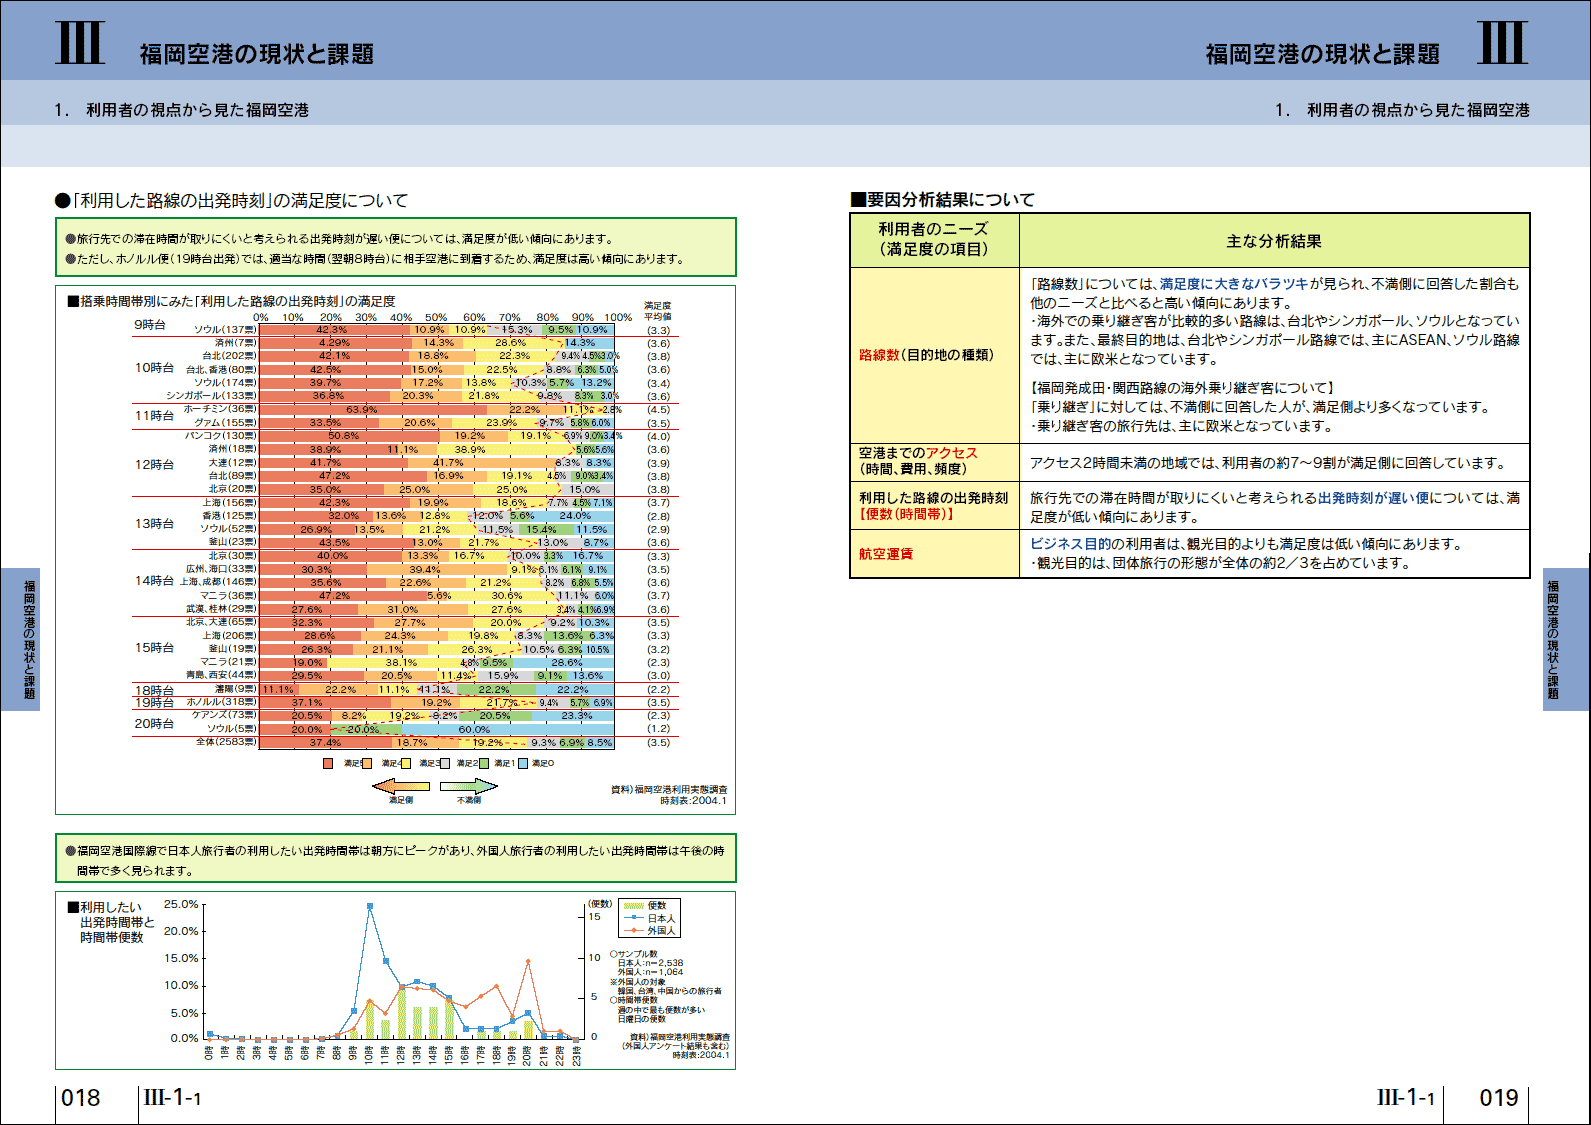This screenshot has width=1591, height=1125.
Task: Click the row label ホーチミン(36票)
Action: tap(220, 409)
